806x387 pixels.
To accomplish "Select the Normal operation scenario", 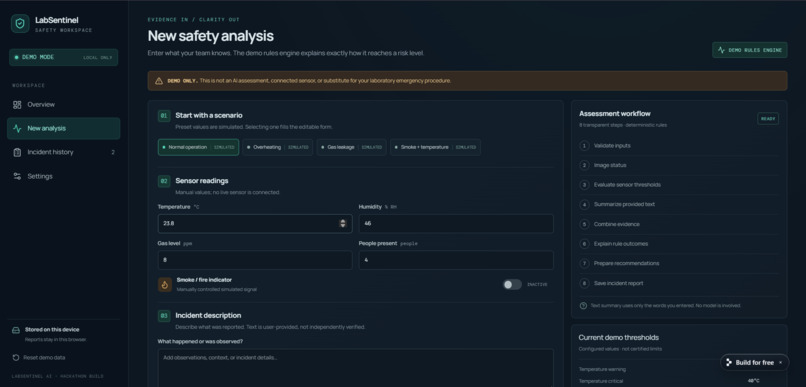I will pos(198,147).
